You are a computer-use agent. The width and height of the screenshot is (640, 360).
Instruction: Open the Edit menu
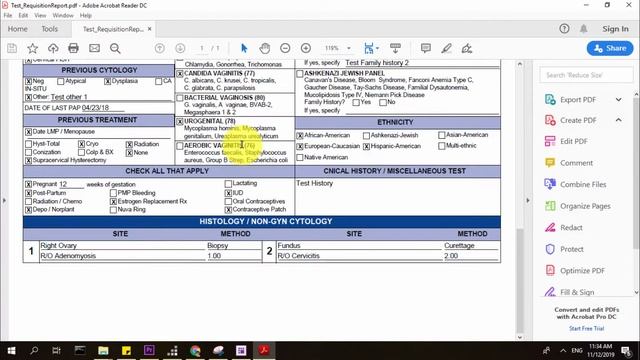[23, 15]
